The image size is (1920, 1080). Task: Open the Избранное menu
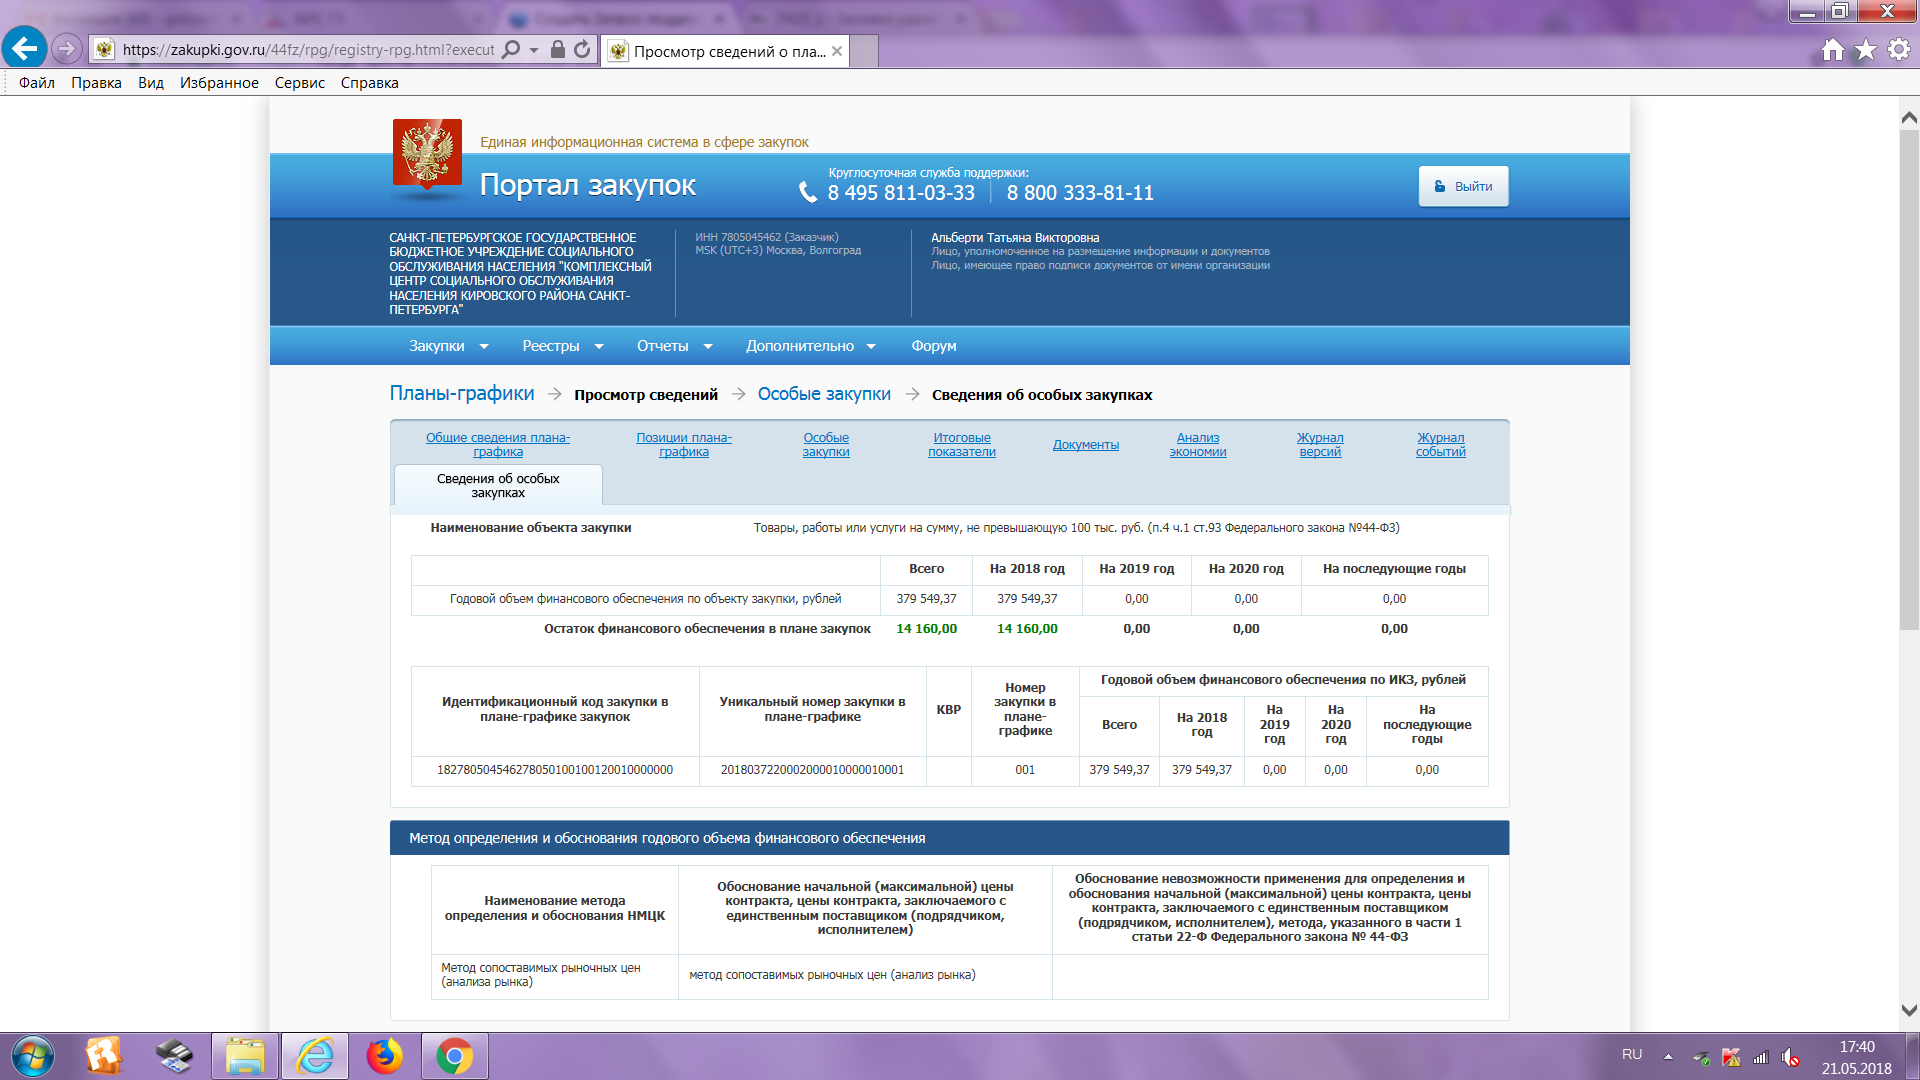219,83
